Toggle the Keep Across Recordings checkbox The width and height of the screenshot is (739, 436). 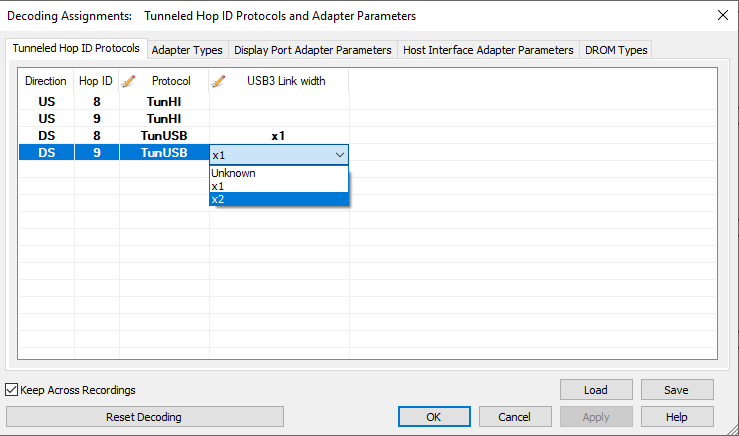point(11,390)
